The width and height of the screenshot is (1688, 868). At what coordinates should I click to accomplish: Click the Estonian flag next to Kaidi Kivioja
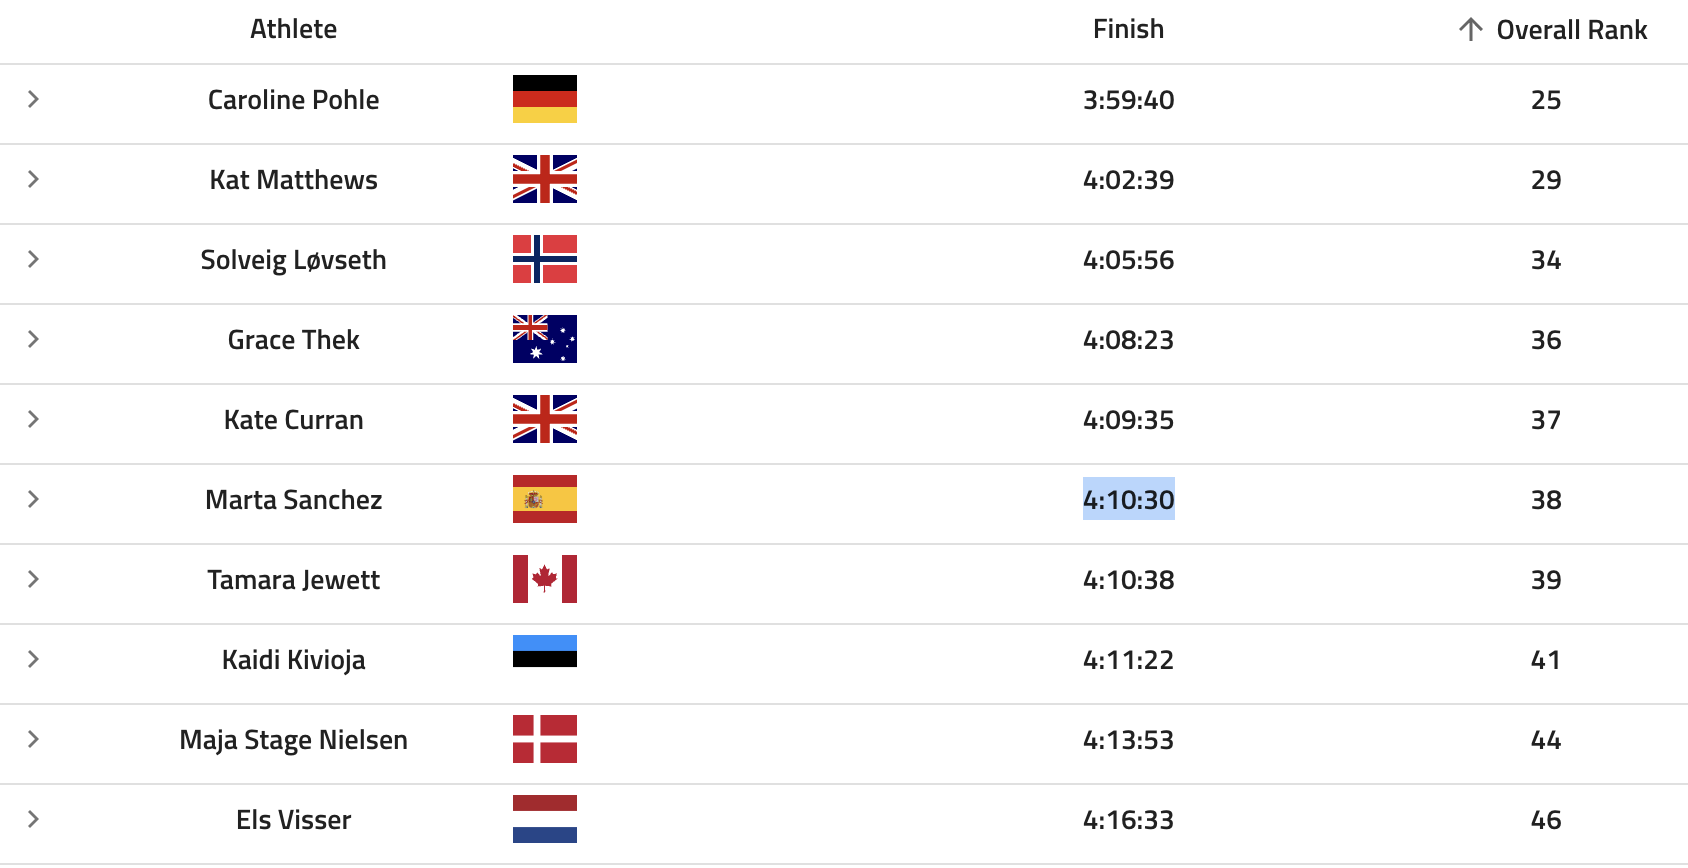tap(545, 651)
